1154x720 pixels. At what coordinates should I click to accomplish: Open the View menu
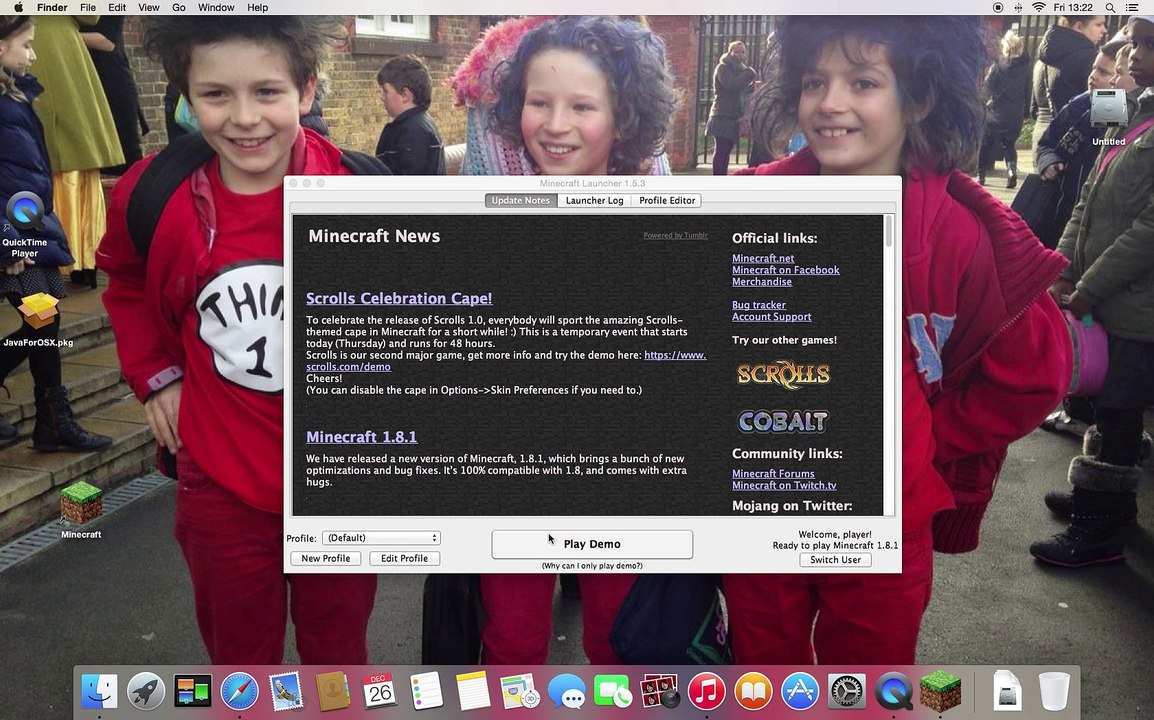pyautogui.click(x=149, y=7)
